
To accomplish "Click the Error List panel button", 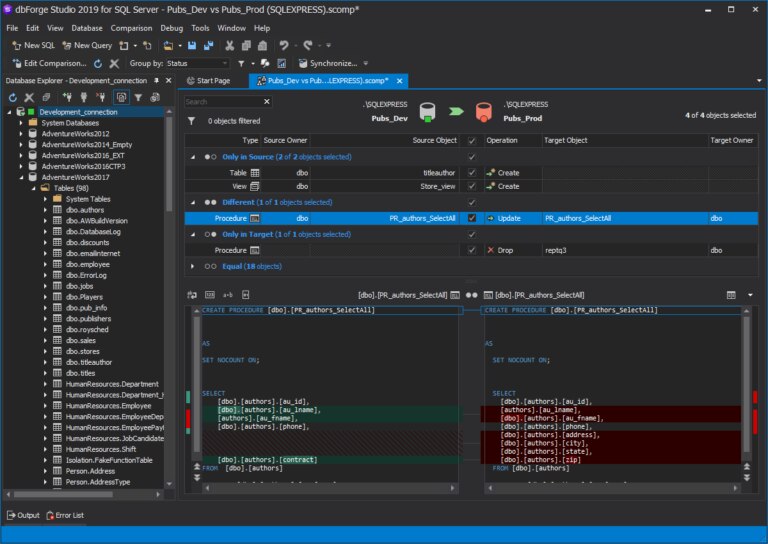I will pos(65,515).
